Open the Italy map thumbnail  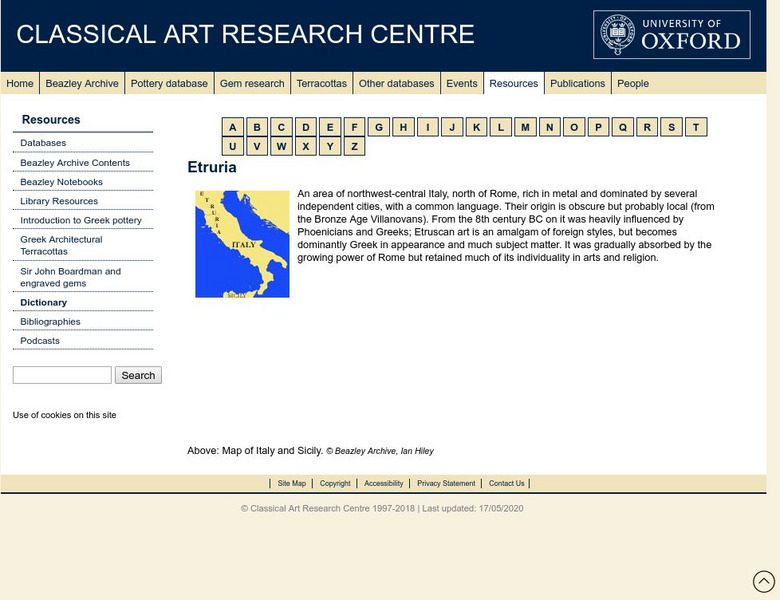[242, 244]
